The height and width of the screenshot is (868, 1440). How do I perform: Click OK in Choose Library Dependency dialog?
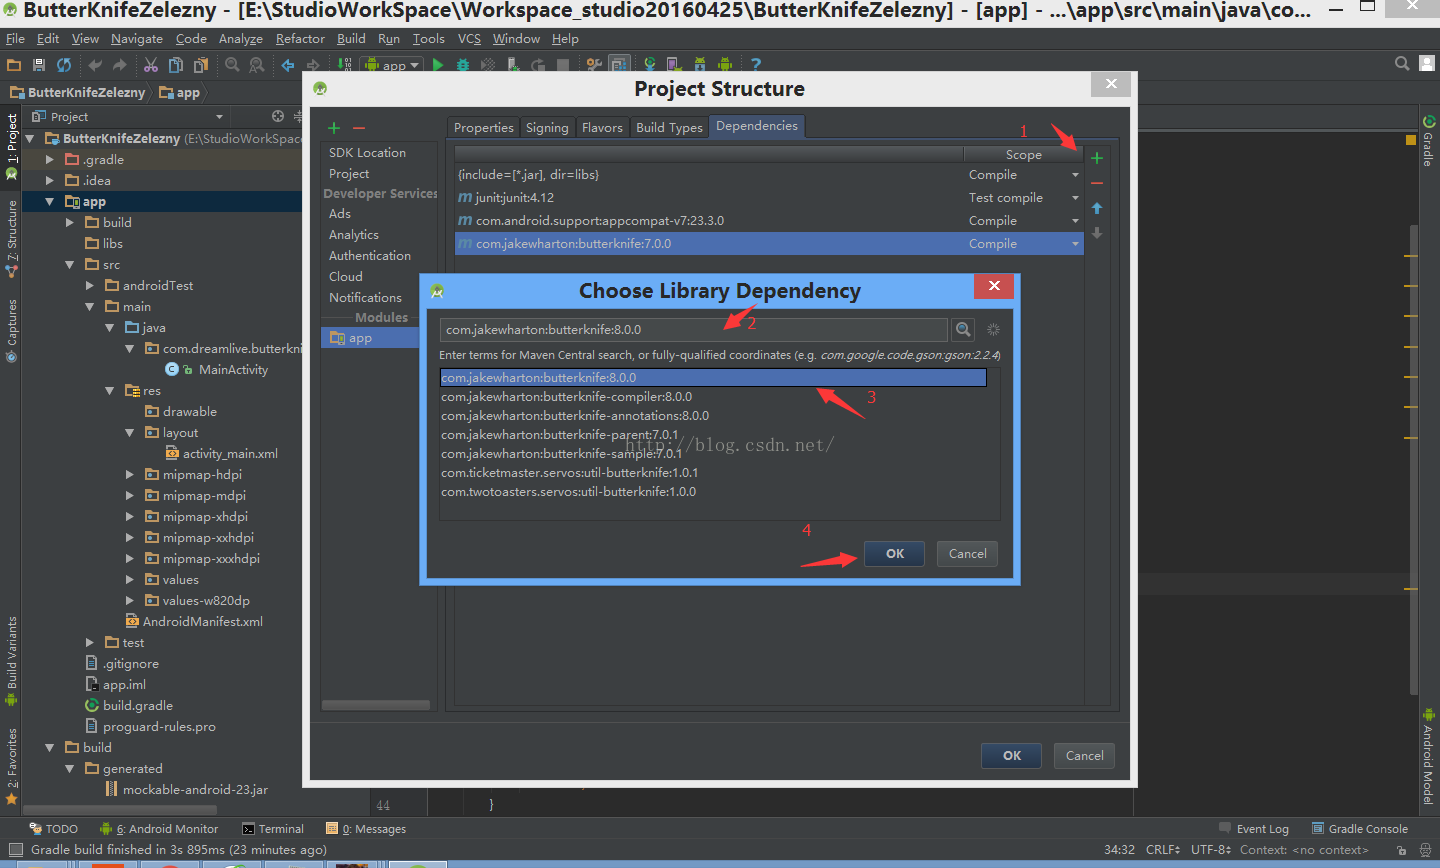click(x=895, y=553)
